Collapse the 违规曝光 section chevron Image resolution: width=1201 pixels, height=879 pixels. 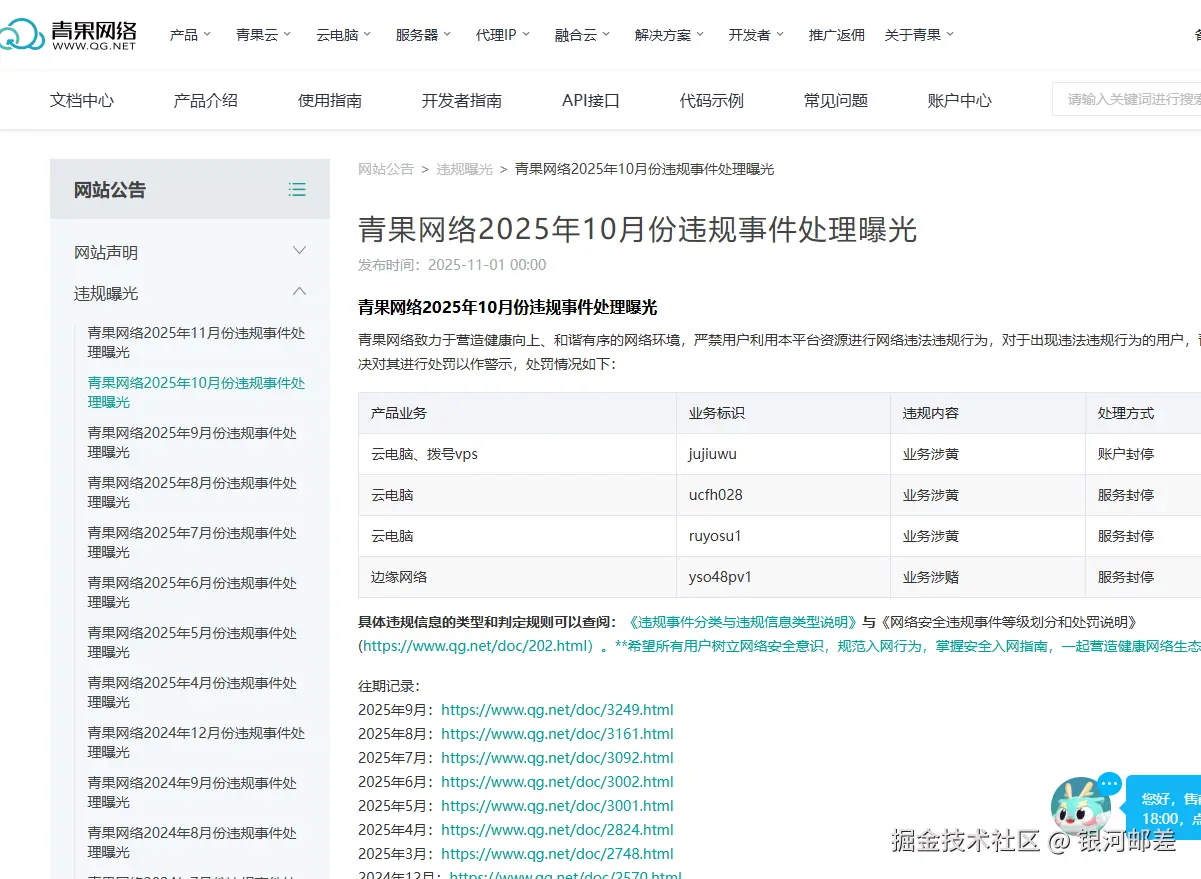pos(299,292)
